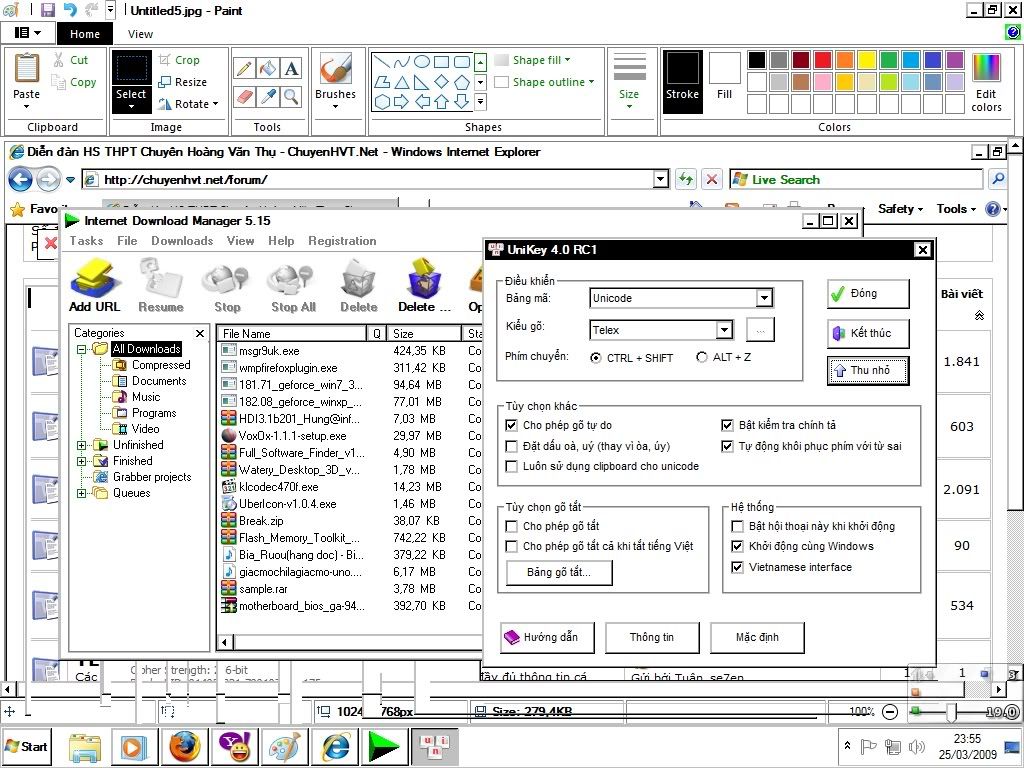
Task: Open Firefox from the taskbar
Action: pyautogui.click(x=184, y=746)
